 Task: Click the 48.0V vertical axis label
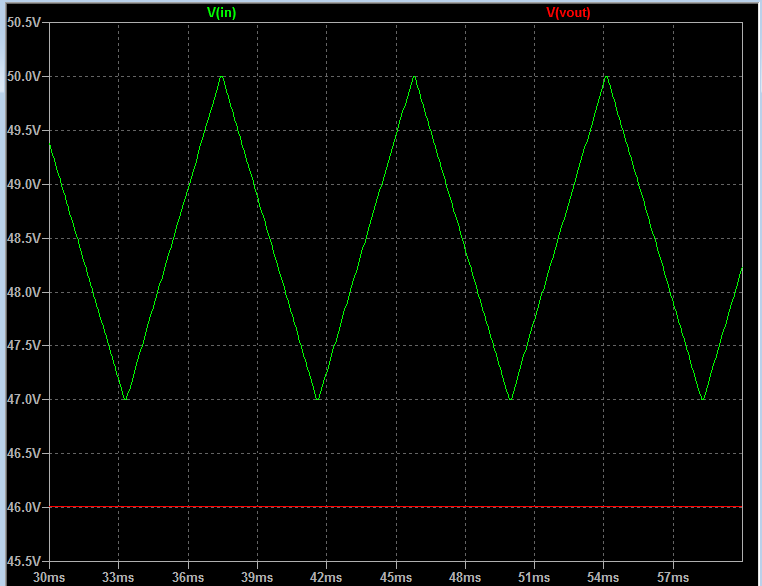[x=24, y=292]
